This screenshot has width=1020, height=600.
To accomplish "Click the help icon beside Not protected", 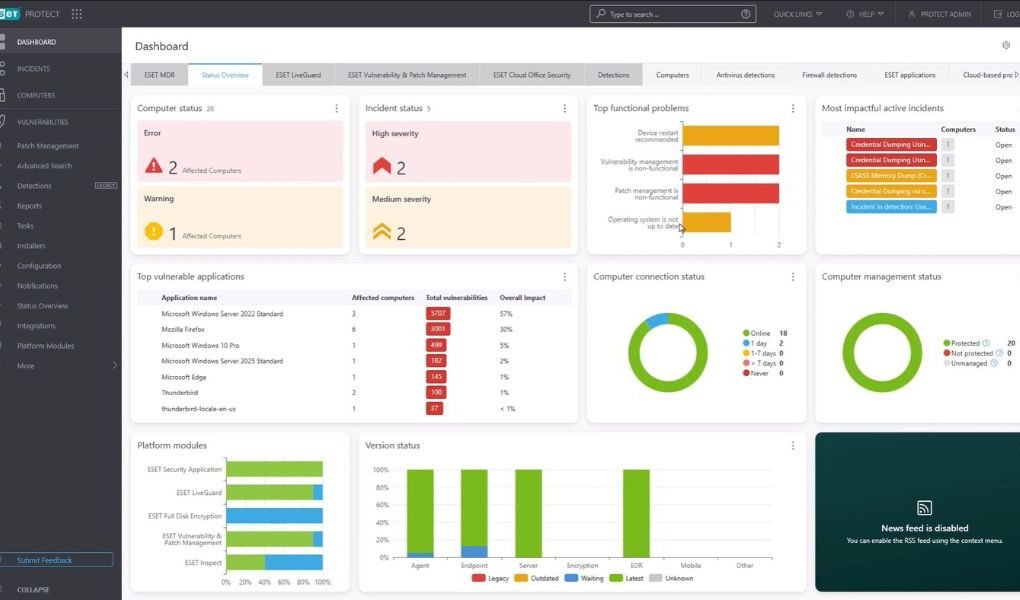I will [999, 353].
